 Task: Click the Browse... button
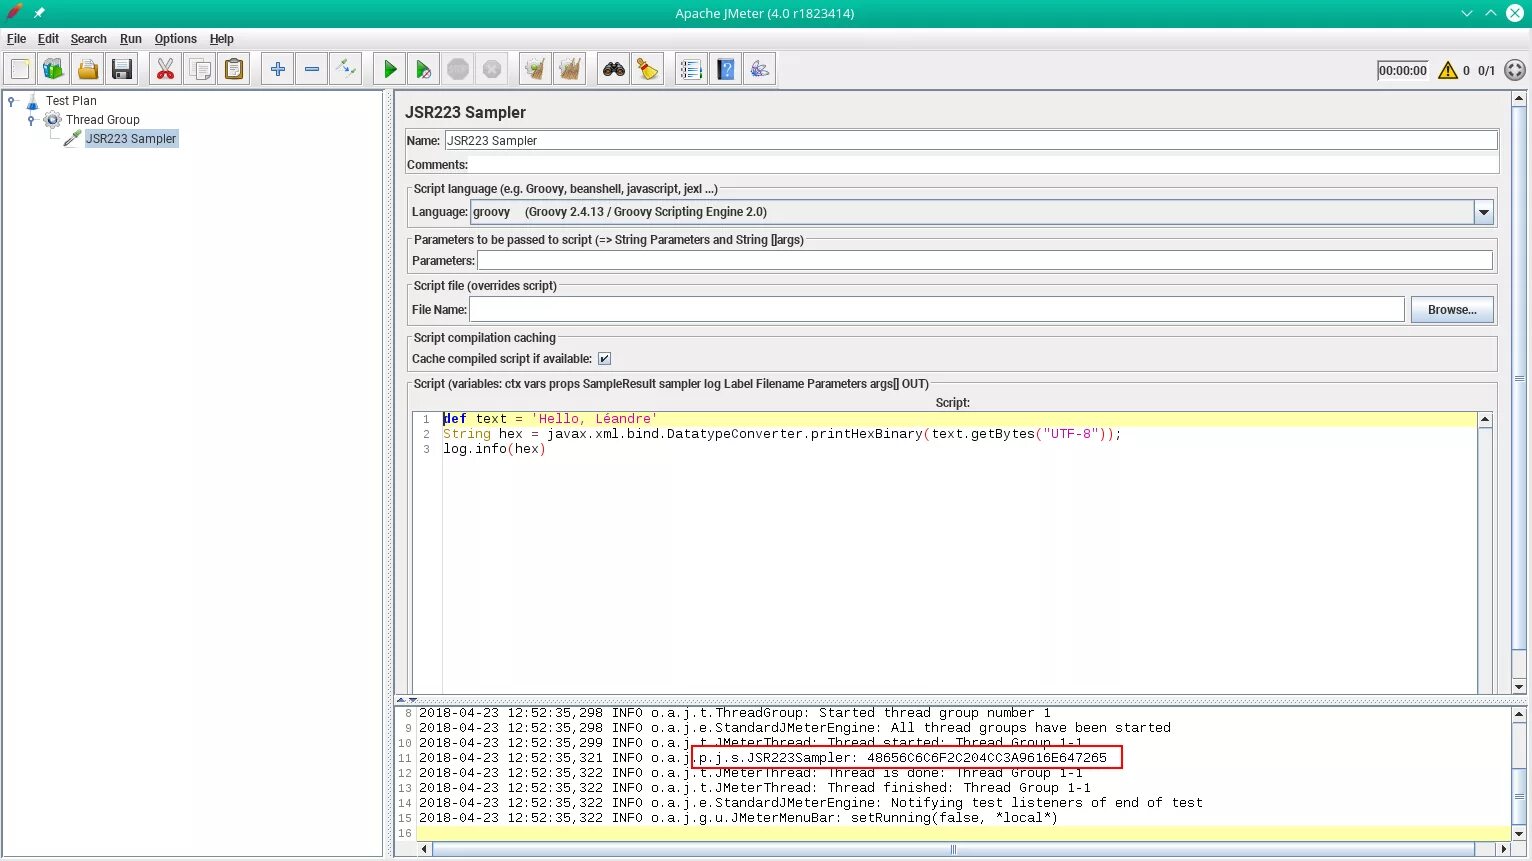(x=1452, y=310)
